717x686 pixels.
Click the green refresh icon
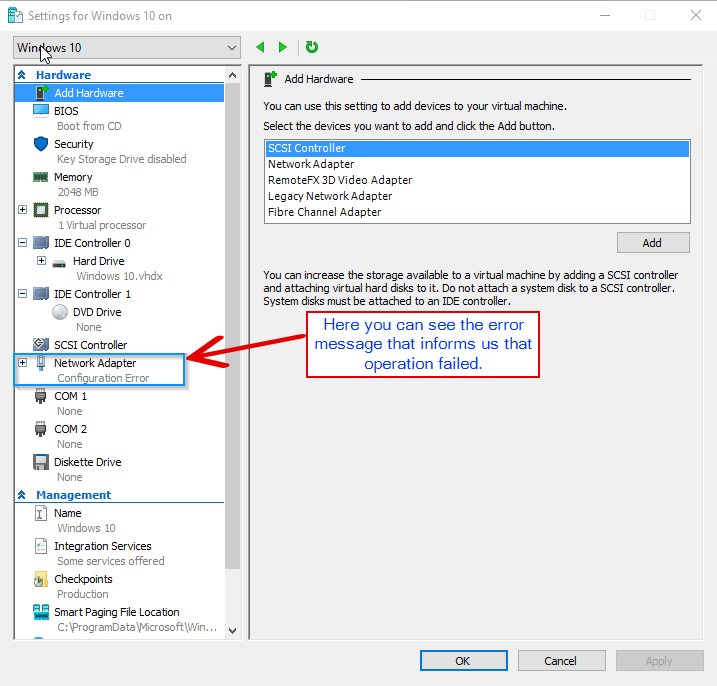tap(312, 47)
